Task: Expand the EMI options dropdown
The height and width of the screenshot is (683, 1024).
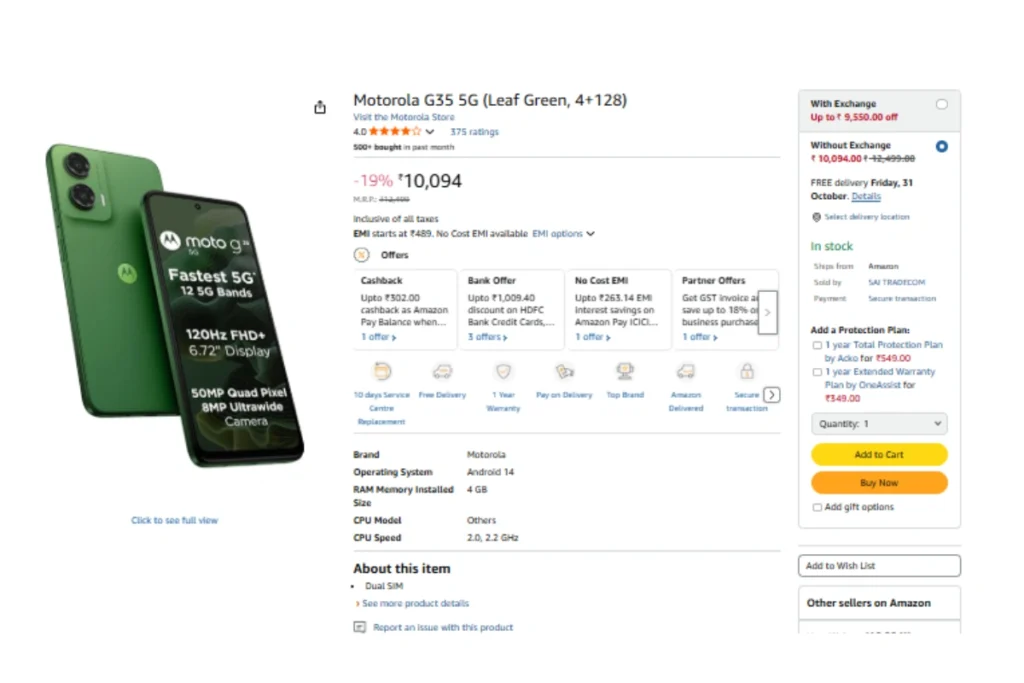Action: coord(563,234)
